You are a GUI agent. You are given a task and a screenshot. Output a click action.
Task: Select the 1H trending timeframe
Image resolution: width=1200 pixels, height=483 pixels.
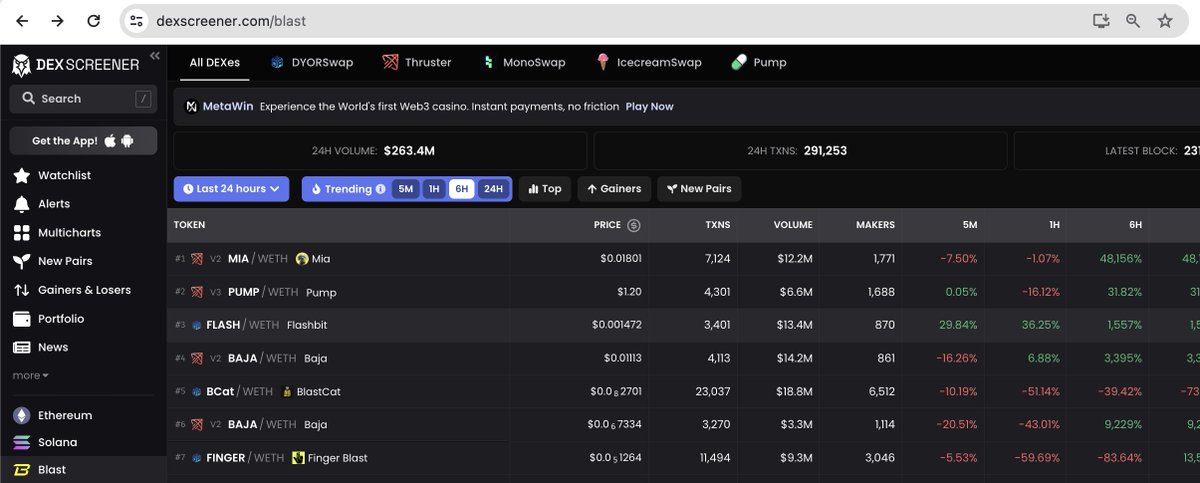pos(434,188)
